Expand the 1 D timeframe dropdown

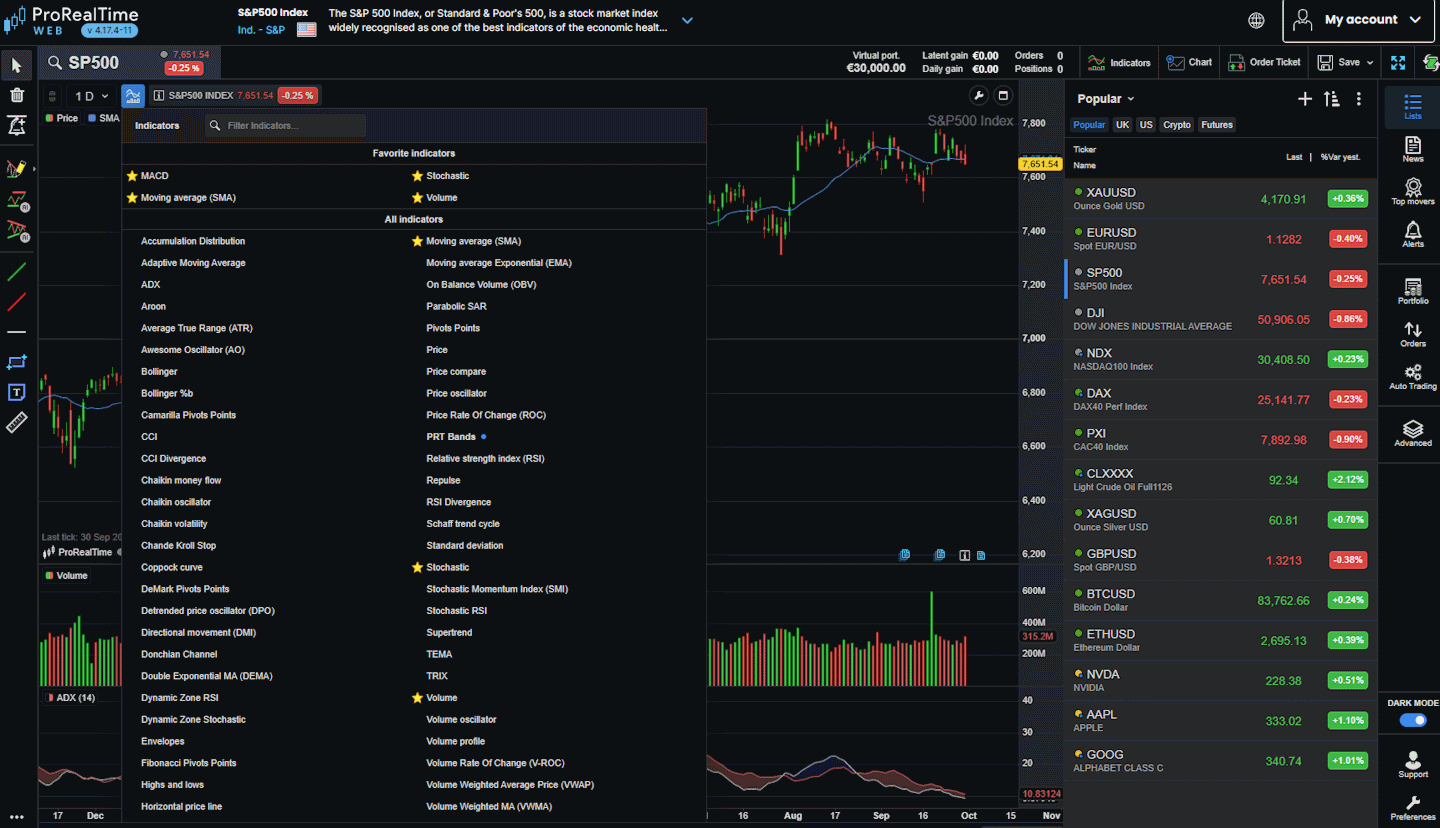pyautogui.click(x=91, y=96)
